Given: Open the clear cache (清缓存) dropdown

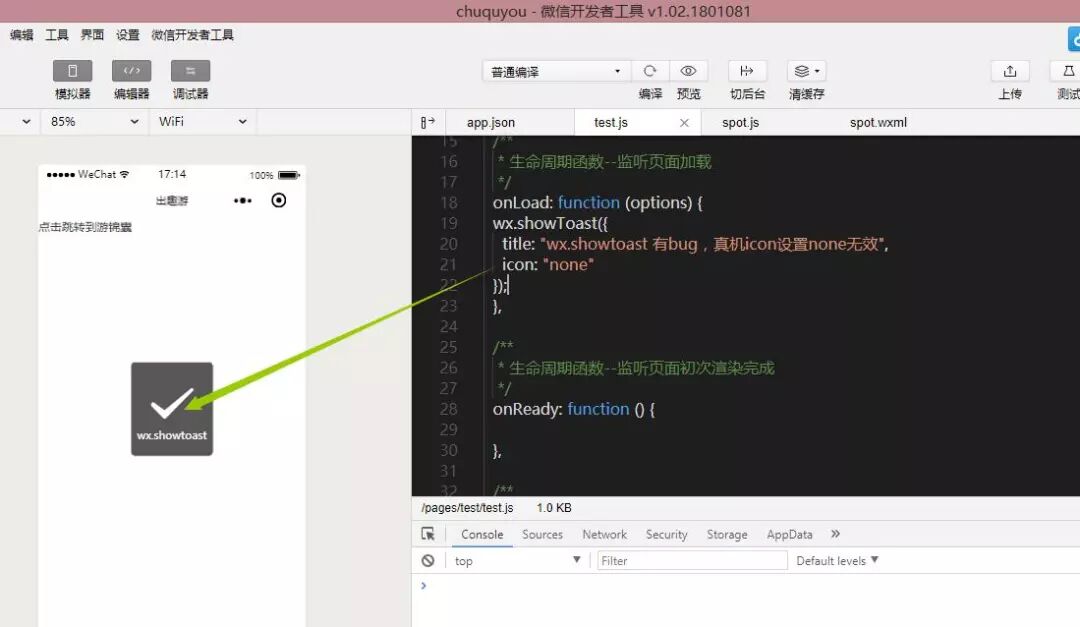Looking at the screenshot, I should pyautogui.click(x=807, y=71).
